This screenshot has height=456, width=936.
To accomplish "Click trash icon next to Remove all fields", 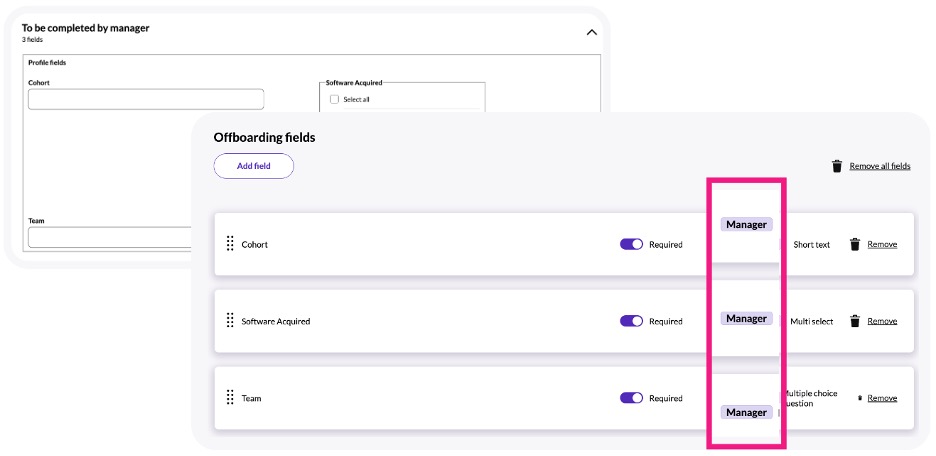I will click(837, 166).
